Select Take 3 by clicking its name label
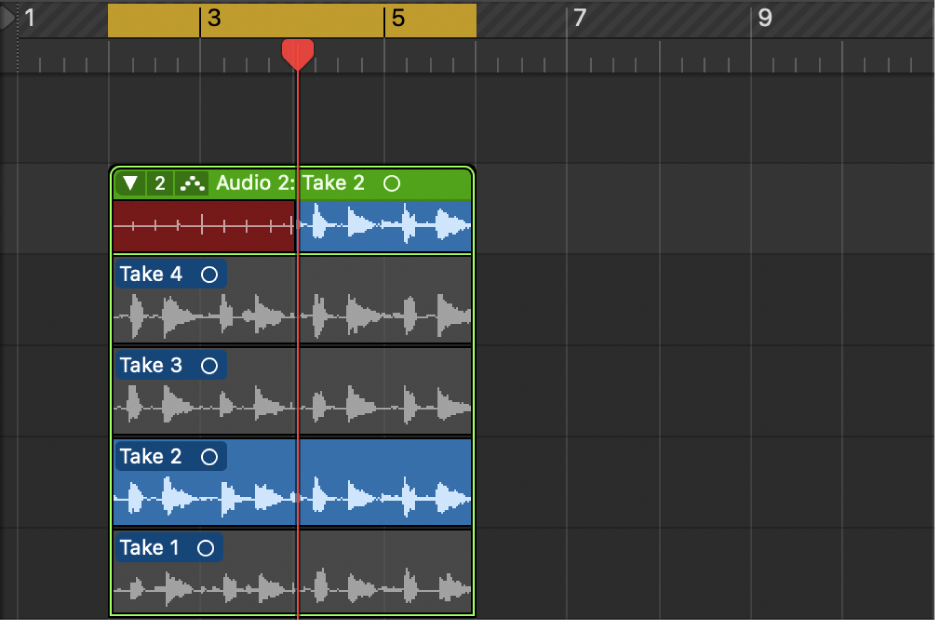936x622 pixels. [151, 365]
